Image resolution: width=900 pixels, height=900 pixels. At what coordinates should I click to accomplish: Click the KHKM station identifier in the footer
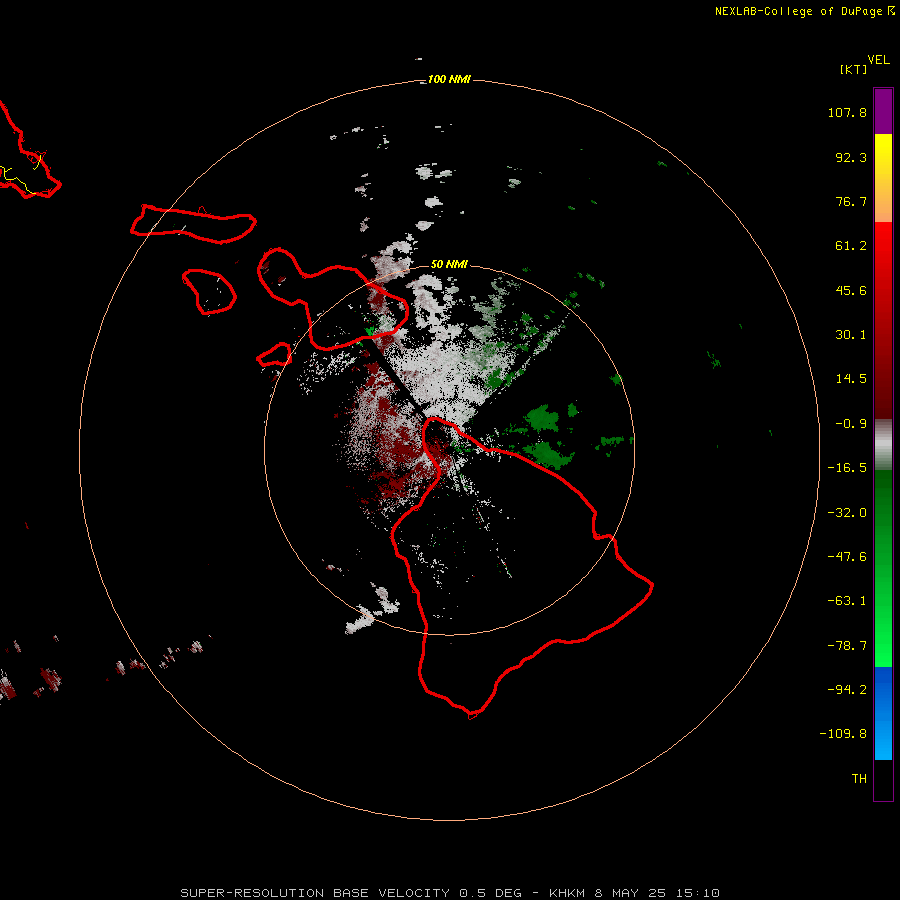[567, 893]
